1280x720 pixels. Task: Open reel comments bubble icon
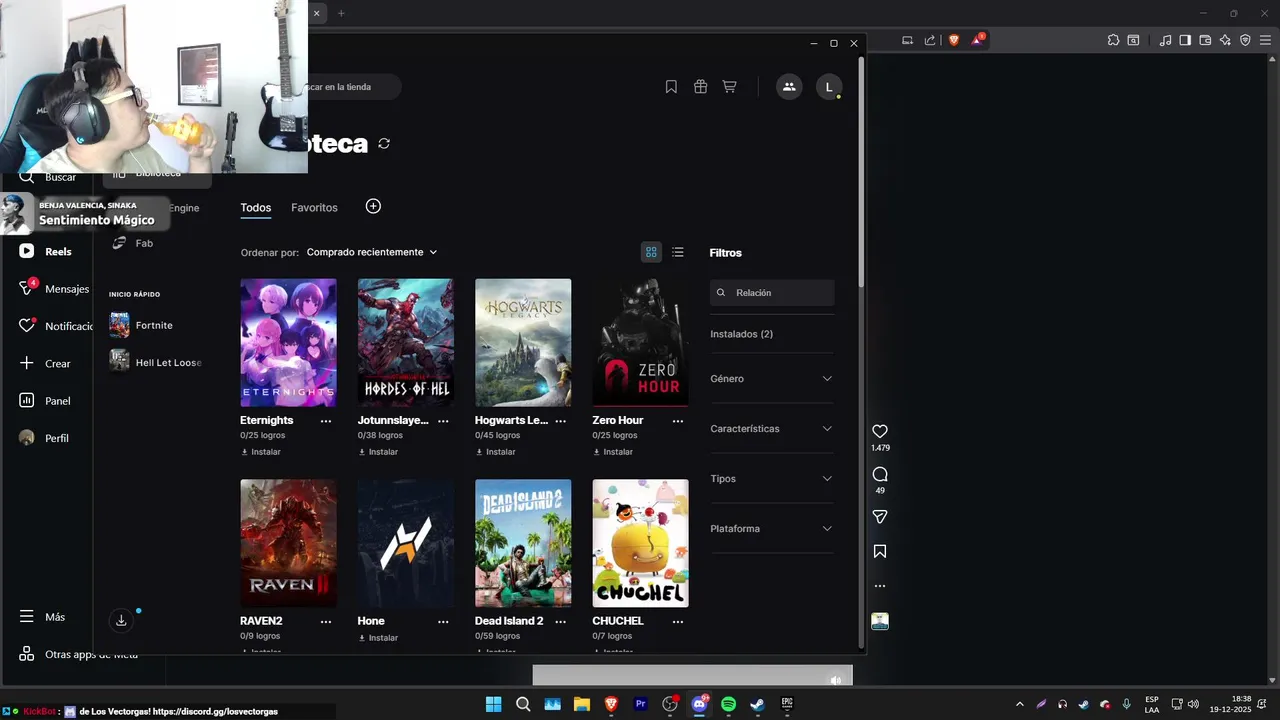(x=880, y=474)
